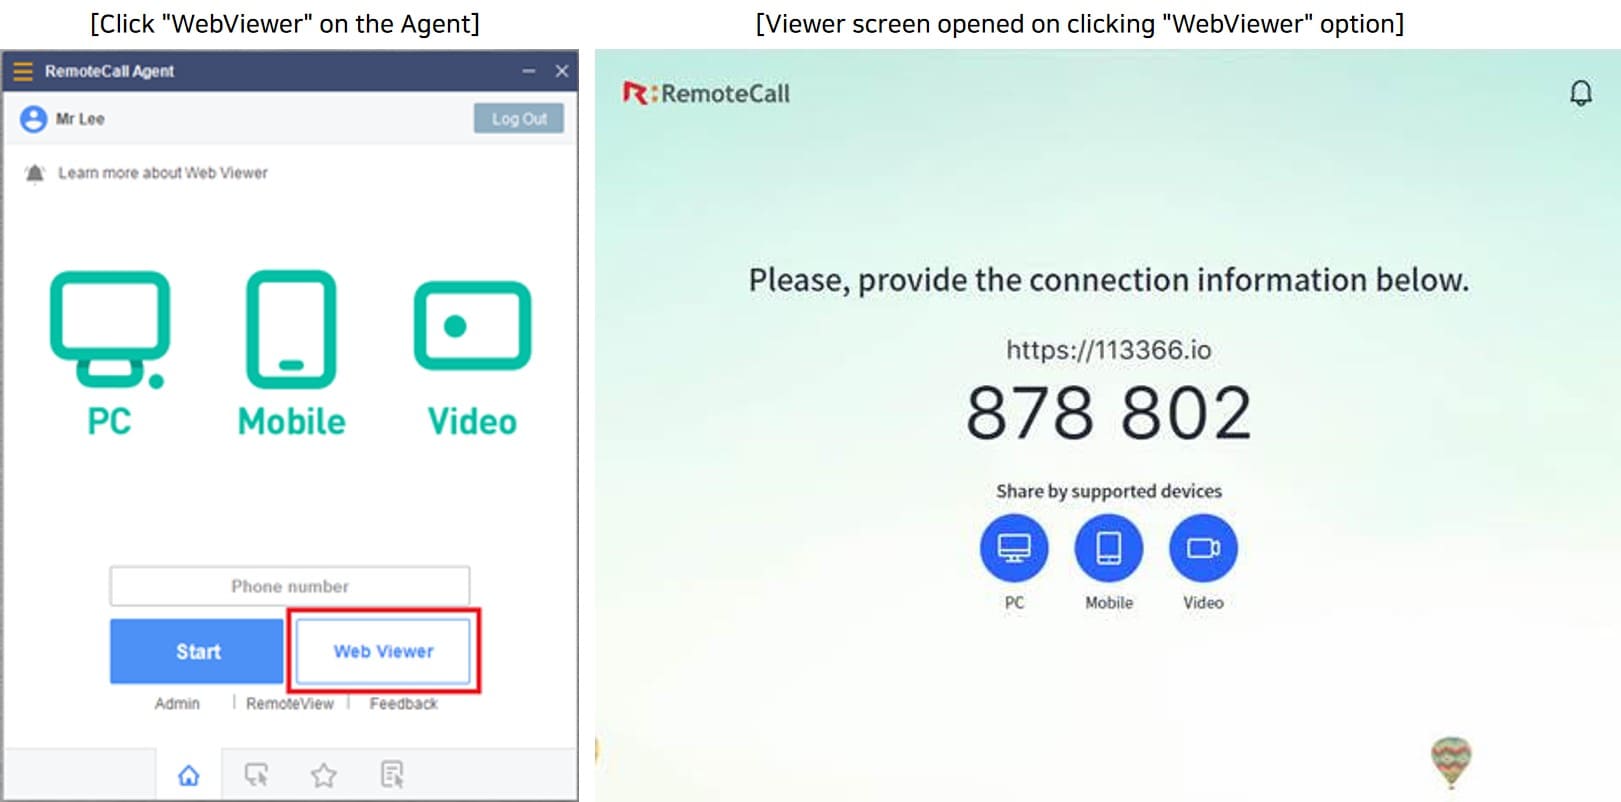
Task: Switch to the Home tab icon
Action: click(x=189, y=775)
